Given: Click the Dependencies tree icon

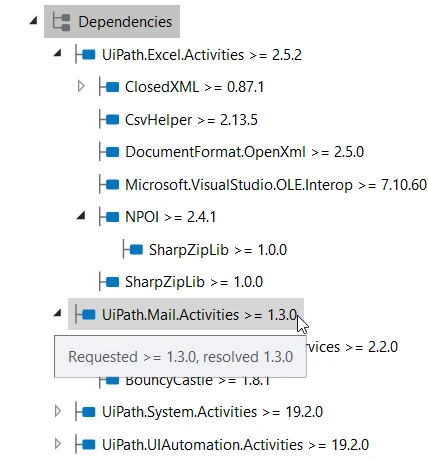Looking at the screenshot, I should click(62, 22).
